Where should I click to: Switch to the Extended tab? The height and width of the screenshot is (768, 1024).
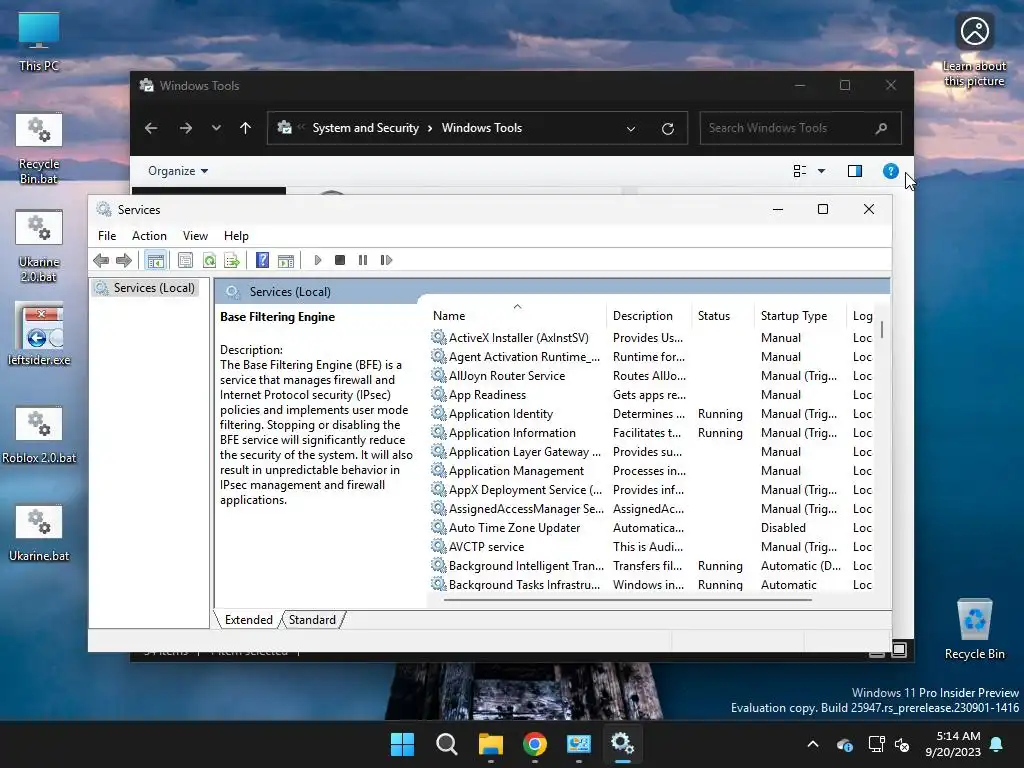(248, 620)
